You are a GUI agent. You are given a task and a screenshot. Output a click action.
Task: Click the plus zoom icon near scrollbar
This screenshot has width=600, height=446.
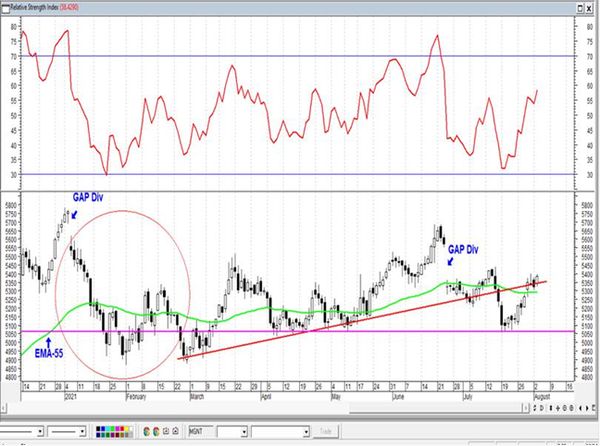pyautogui.click(x=558, y=408)
